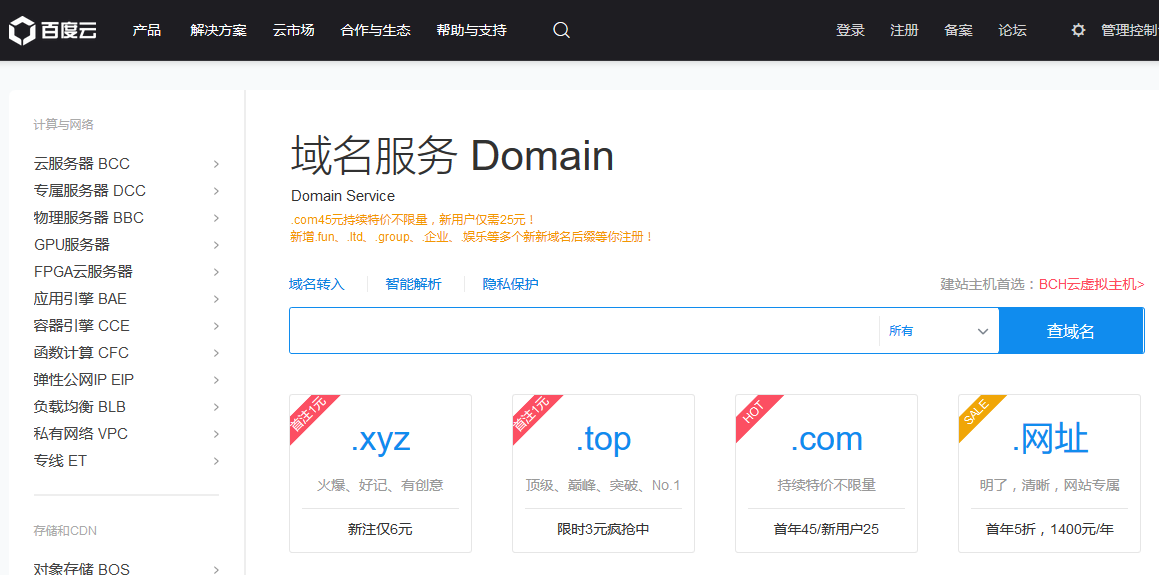Open 管理控制台
Image resolution: width=1159 pixels, height=575 pixels.
tap(1129, 30)
